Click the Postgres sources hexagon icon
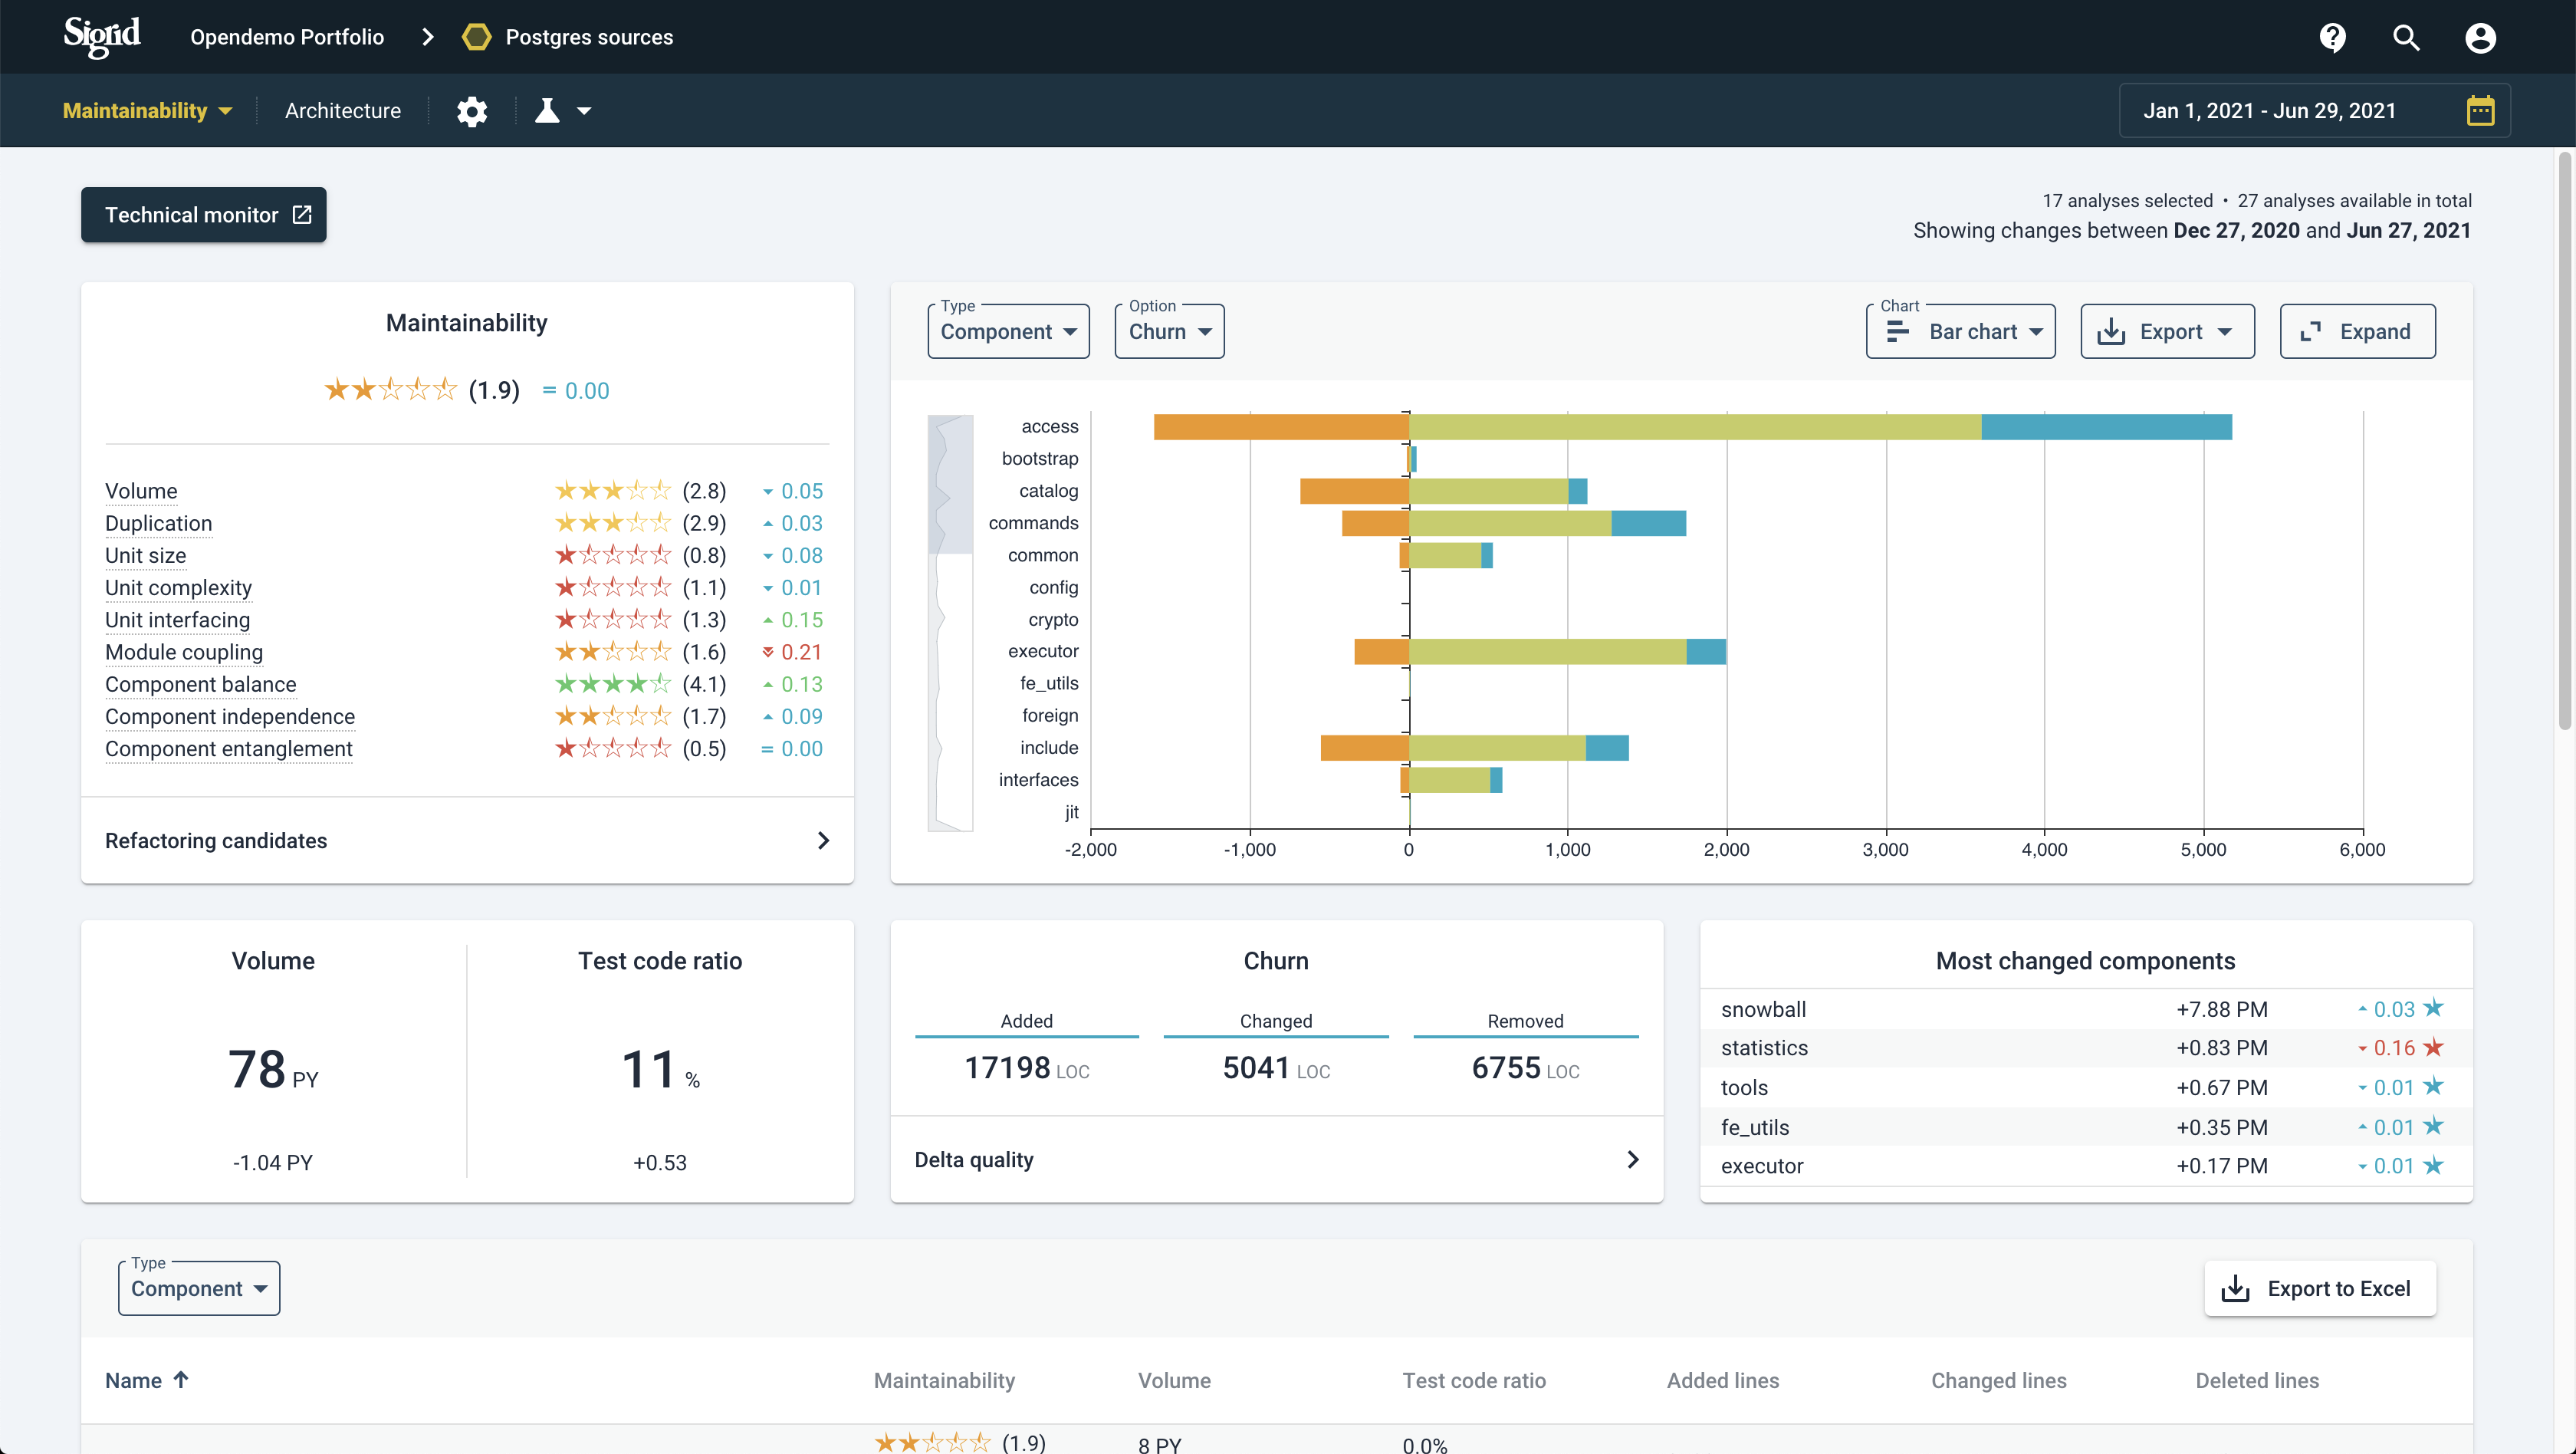The height and width of the screenshot is (1454, 2576). tap(477, 37)
